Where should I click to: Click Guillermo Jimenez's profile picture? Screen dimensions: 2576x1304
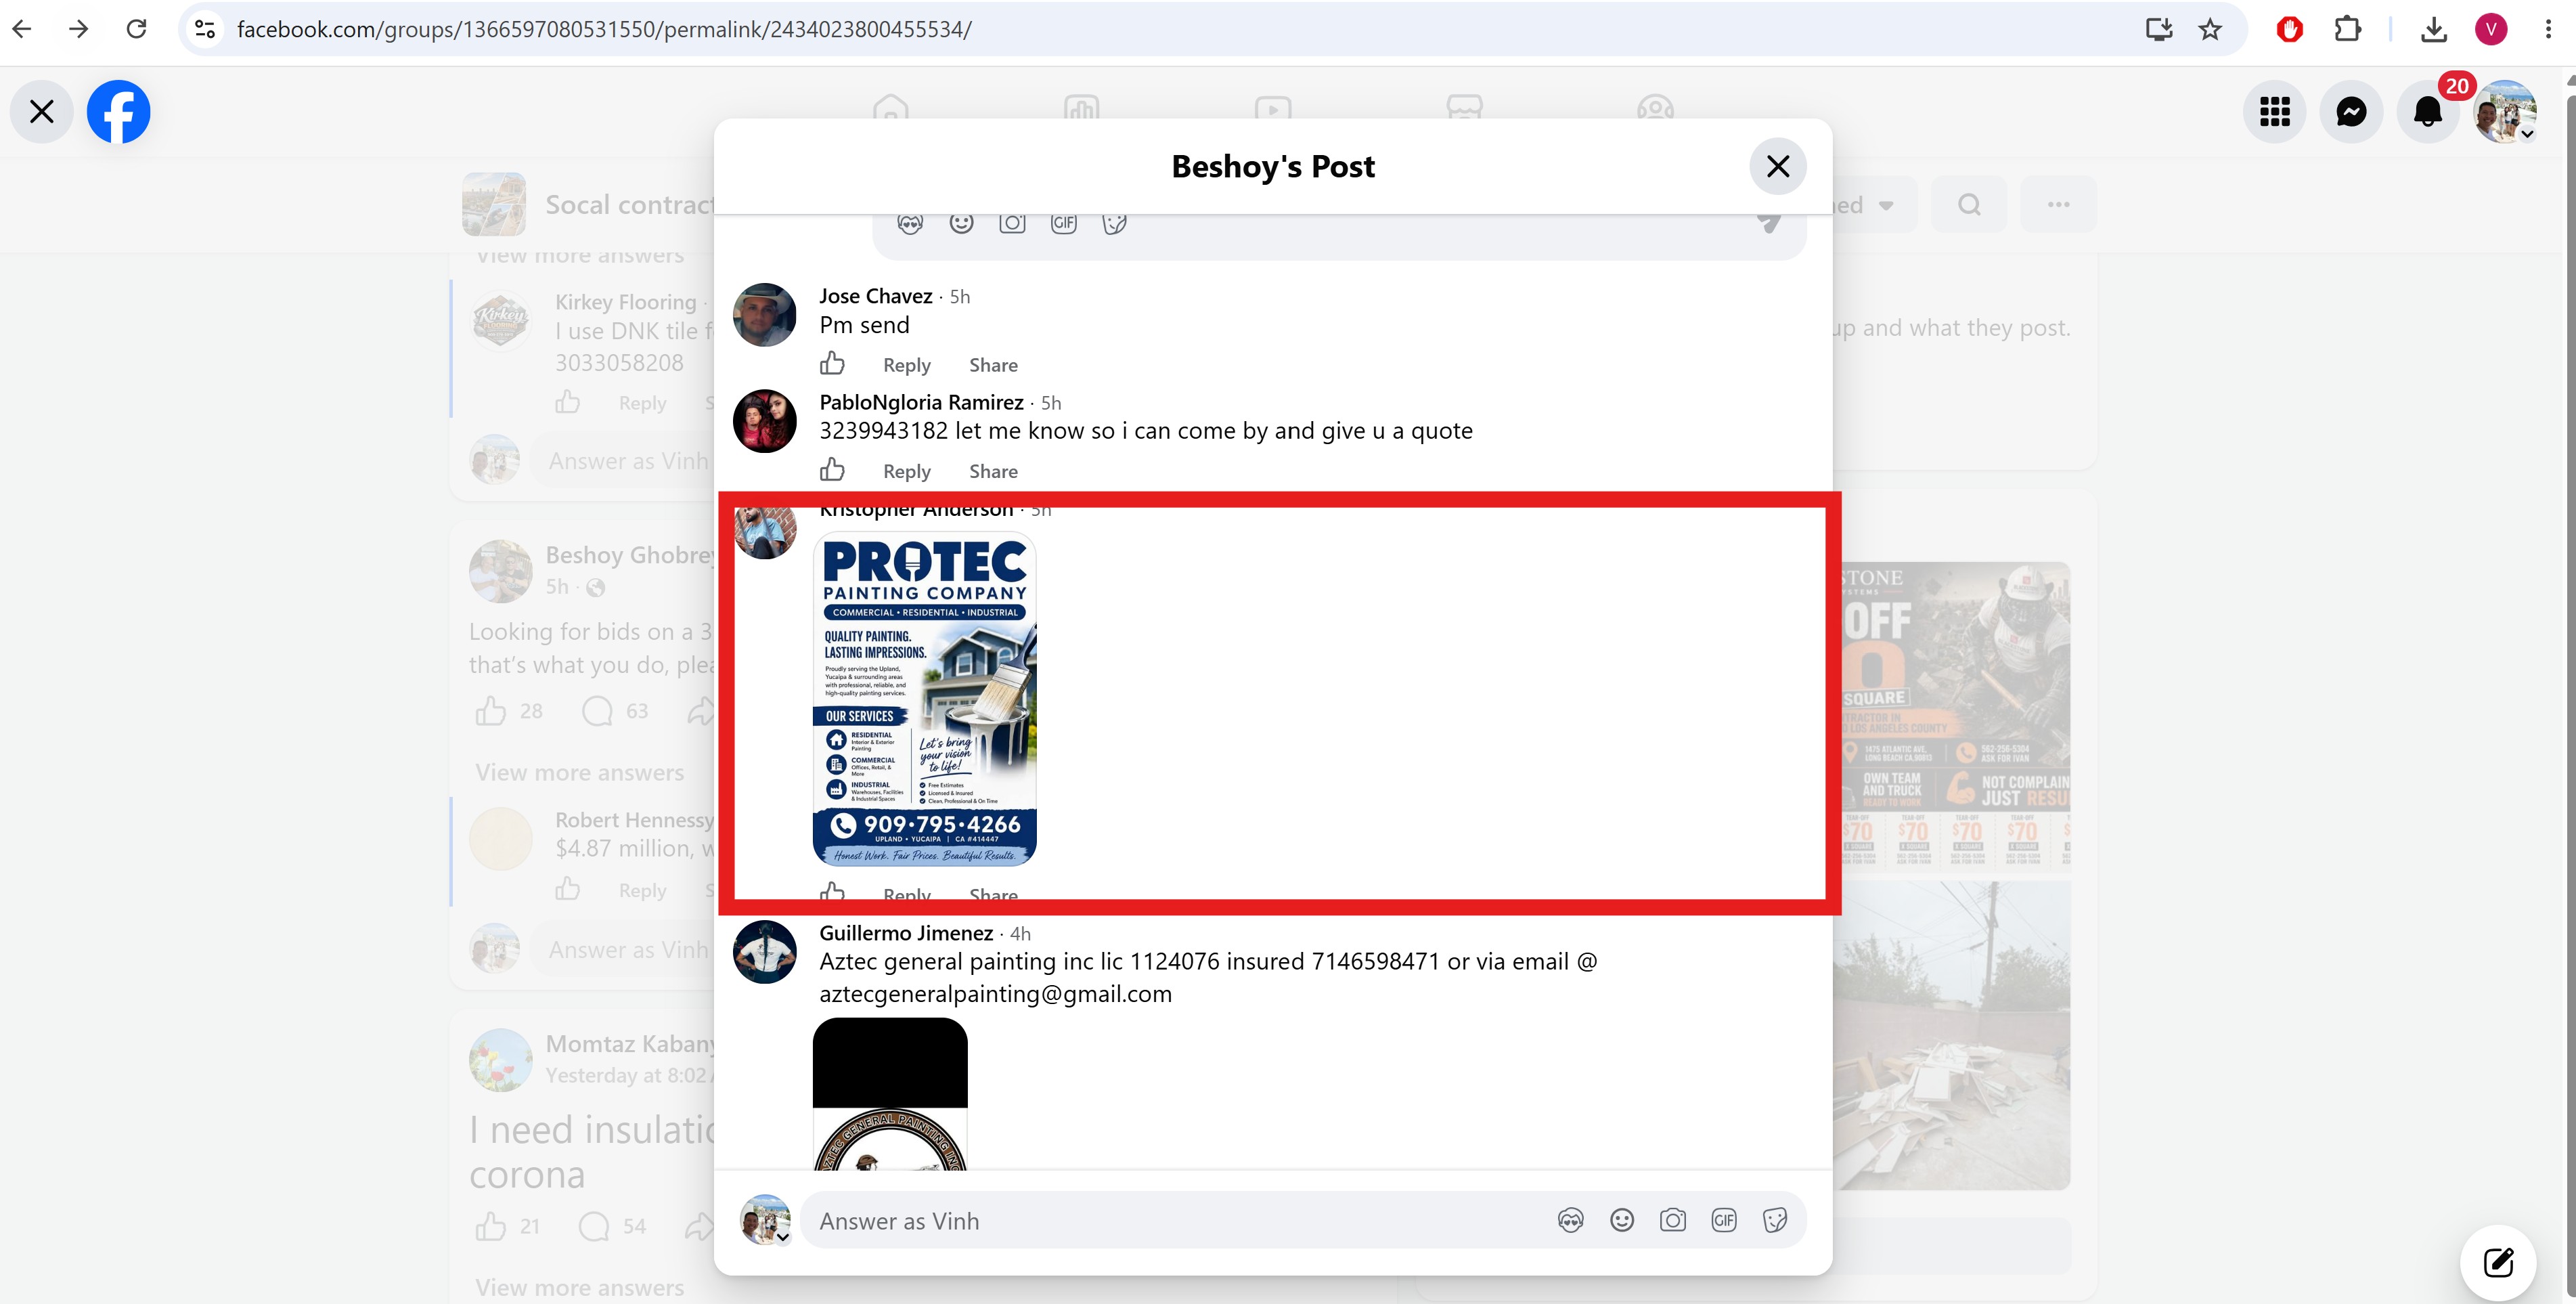[764, 951]
